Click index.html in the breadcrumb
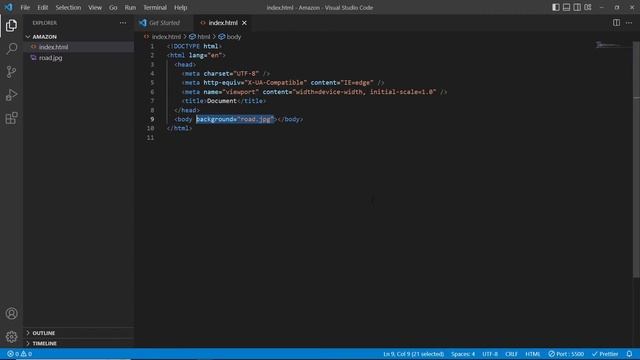The width and height of the screenshot is (640, 360). pyautogui.click(x=166, y=37)
